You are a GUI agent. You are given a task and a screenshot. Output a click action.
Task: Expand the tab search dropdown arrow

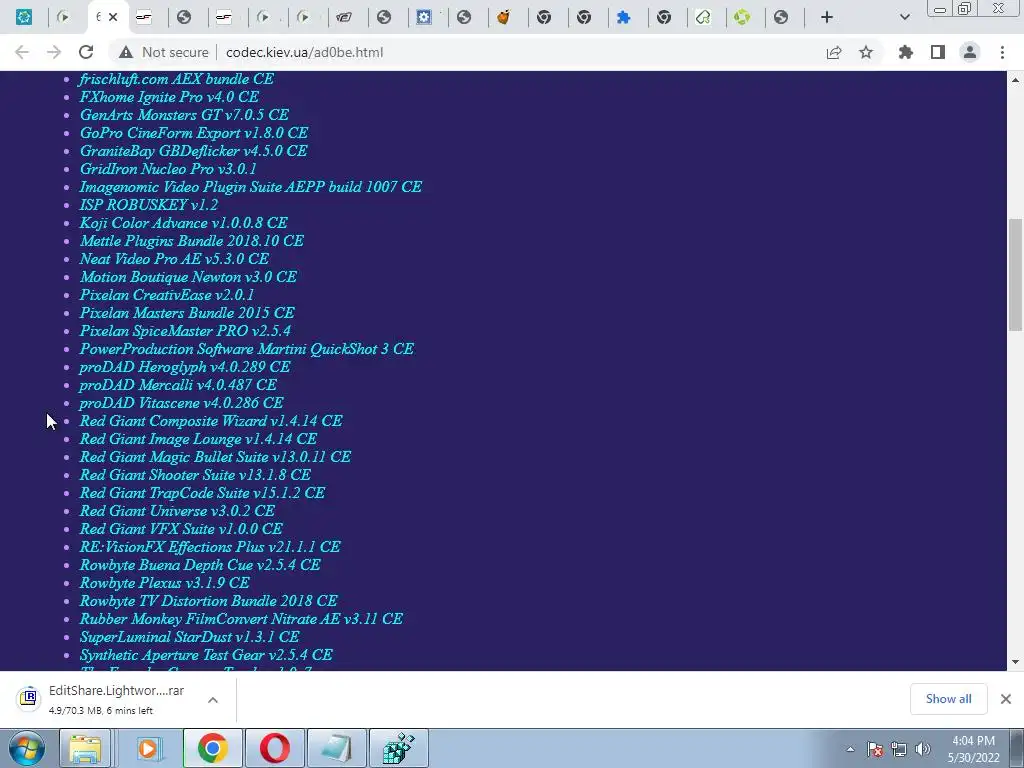coord(904,18)
